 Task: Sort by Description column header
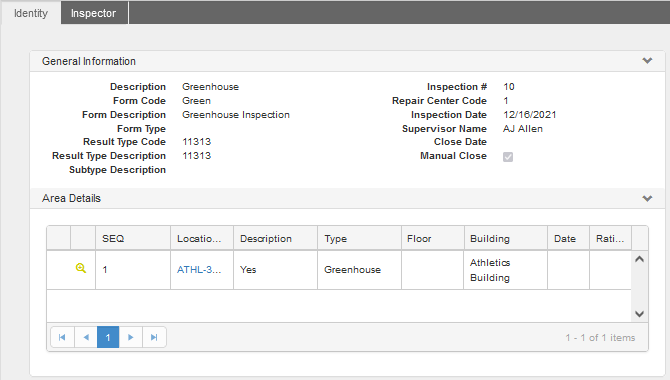pyautogui.click(x=275, y=239)
